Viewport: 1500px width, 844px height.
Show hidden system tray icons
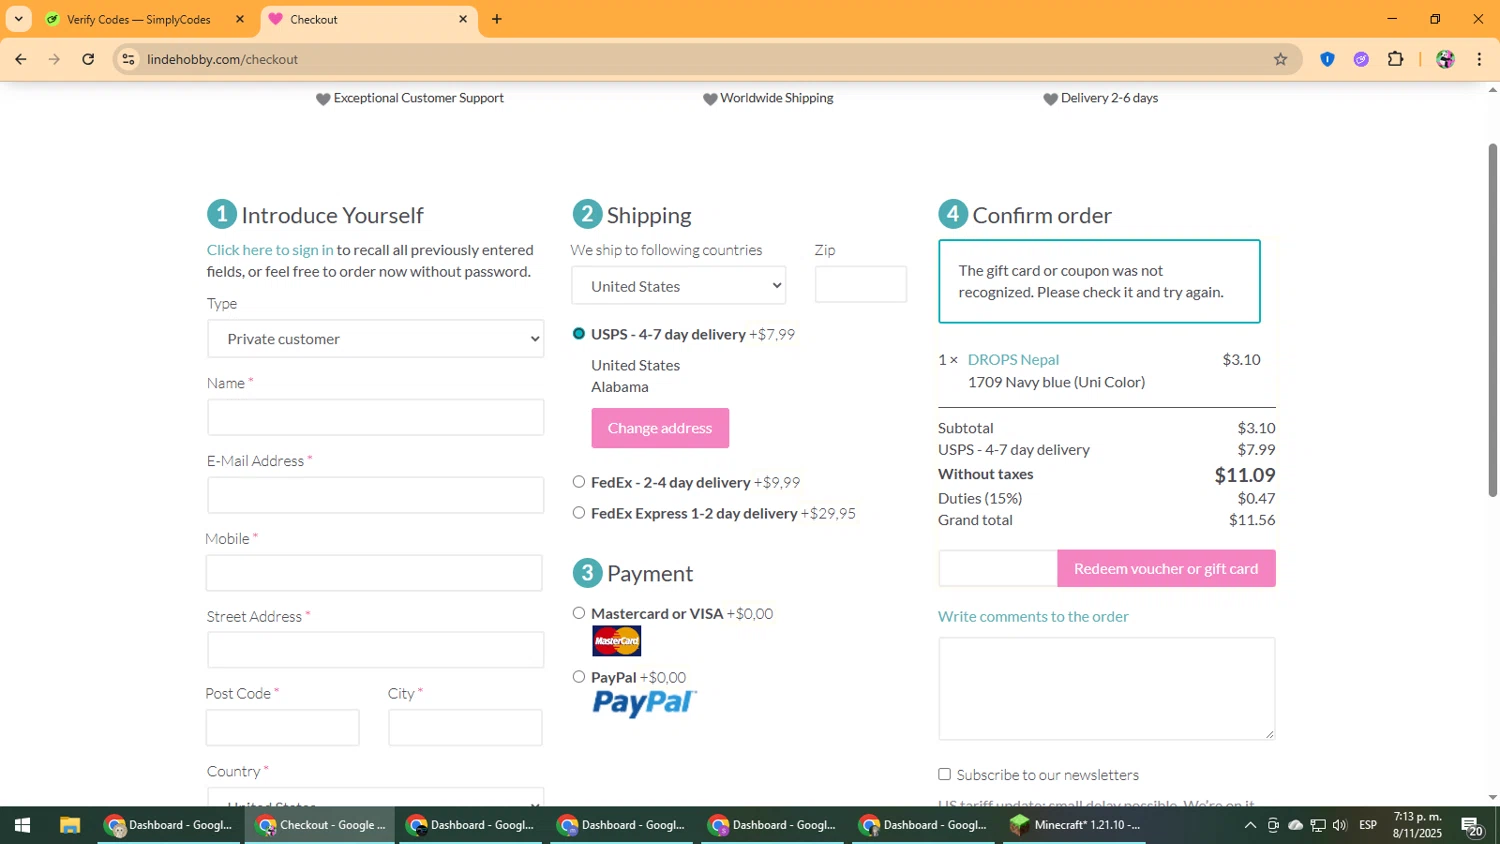[x=1250, y=825]
